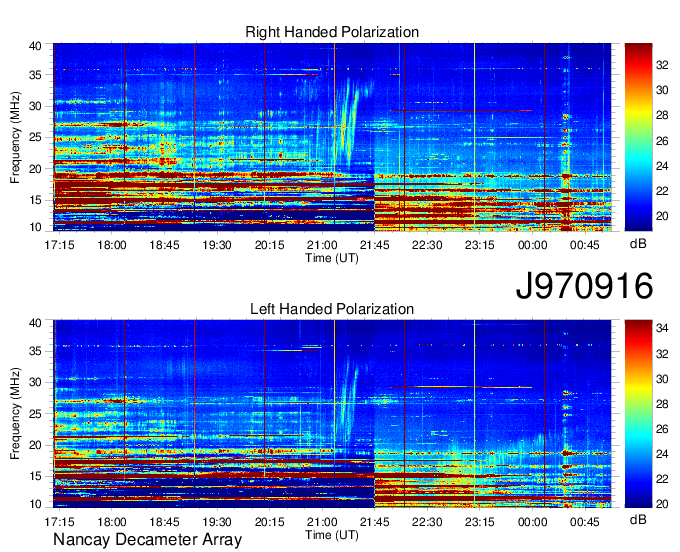Click 20 MHz tick on left-handed frequency axis
Viewport: 680px width, 552px height.
(x=35, y=445)
